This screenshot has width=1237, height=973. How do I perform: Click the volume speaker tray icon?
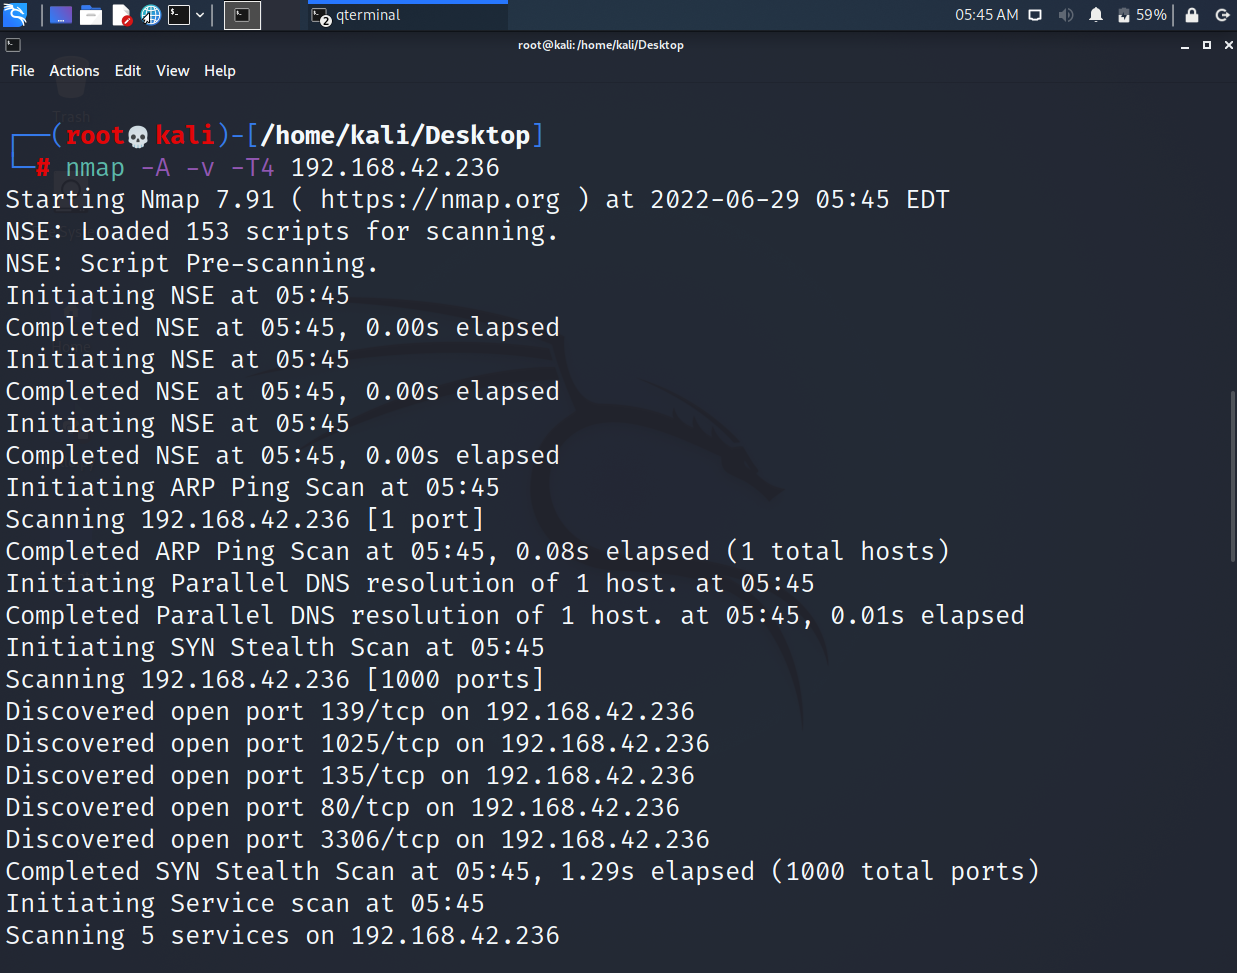(x=1065, y=15)
